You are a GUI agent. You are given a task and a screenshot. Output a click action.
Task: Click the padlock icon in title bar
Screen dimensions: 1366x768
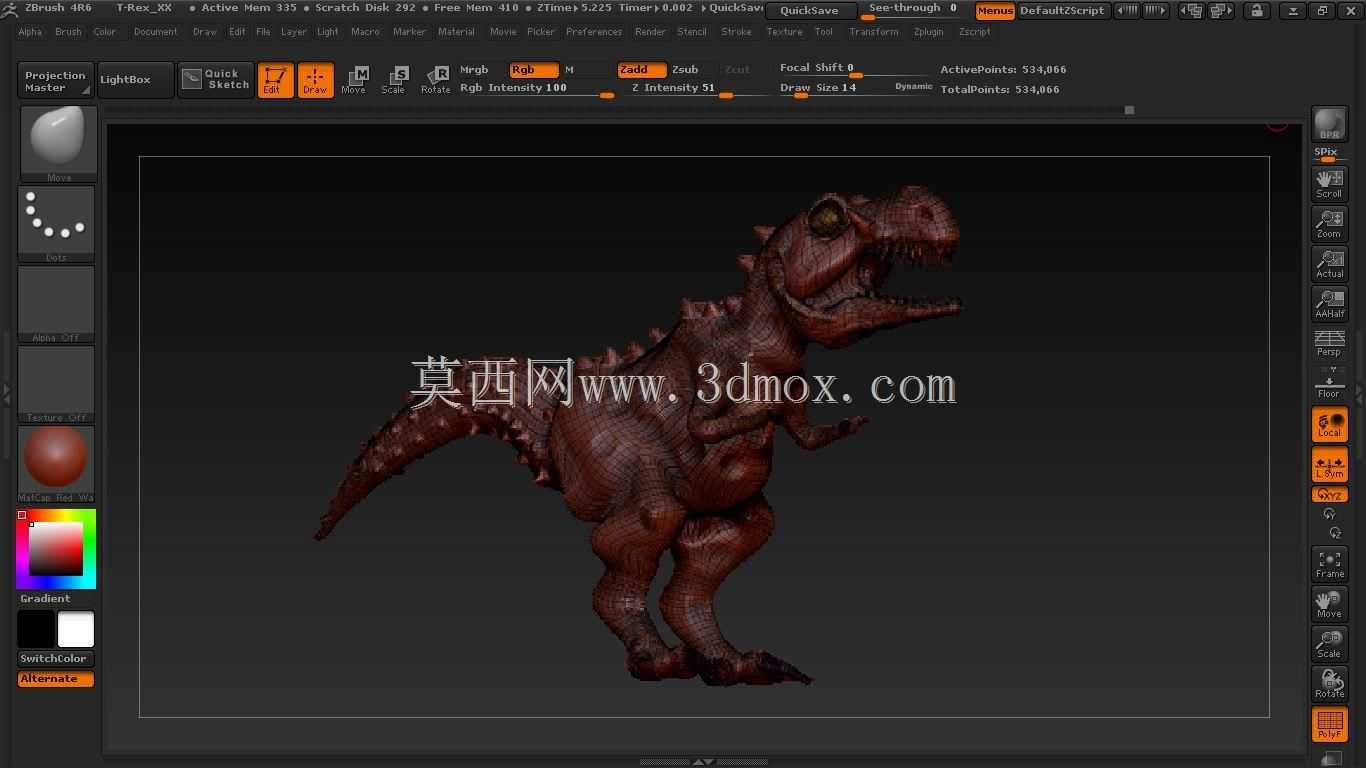coord(1257,11)
